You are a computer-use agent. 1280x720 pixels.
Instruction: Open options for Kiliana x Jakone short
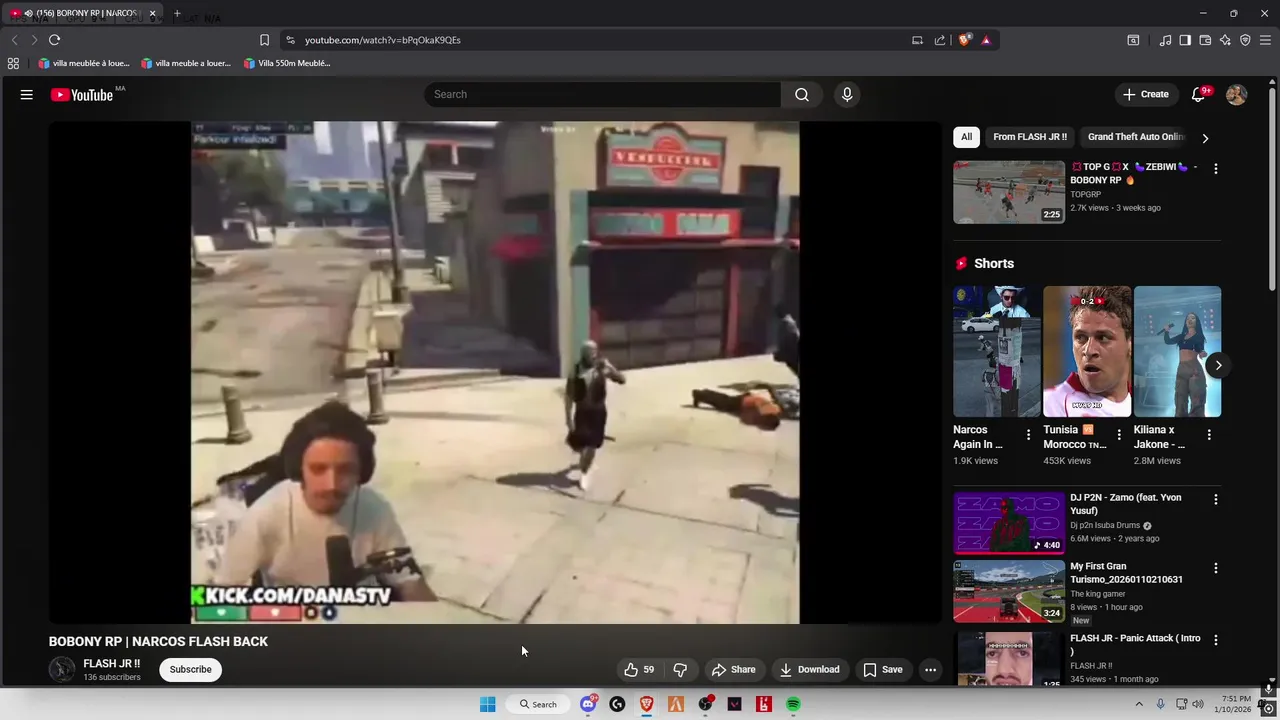[1209, 435]
